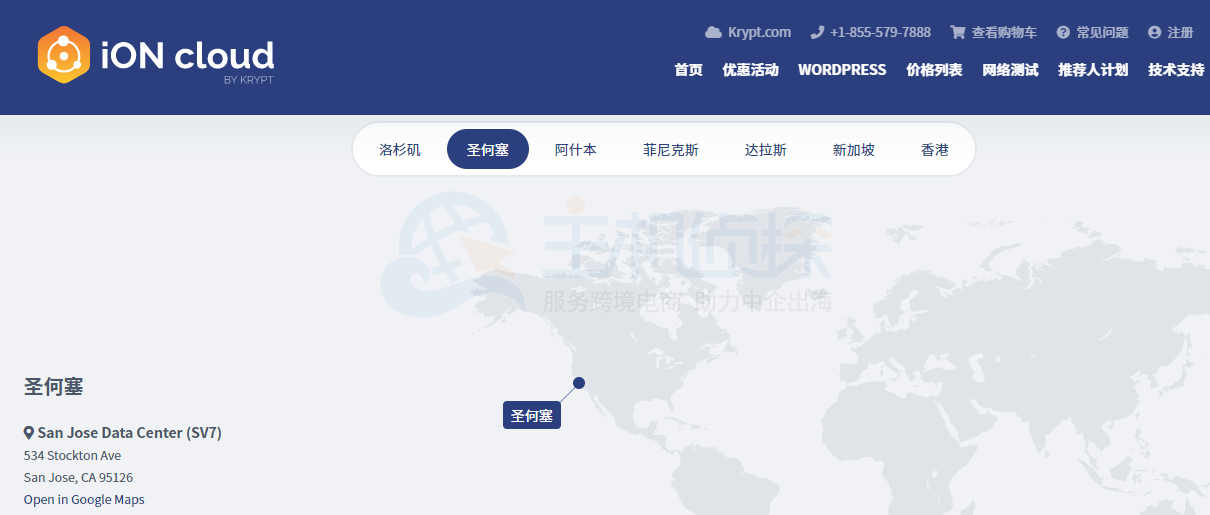Select the 香港 location tab

click(935, 150)
